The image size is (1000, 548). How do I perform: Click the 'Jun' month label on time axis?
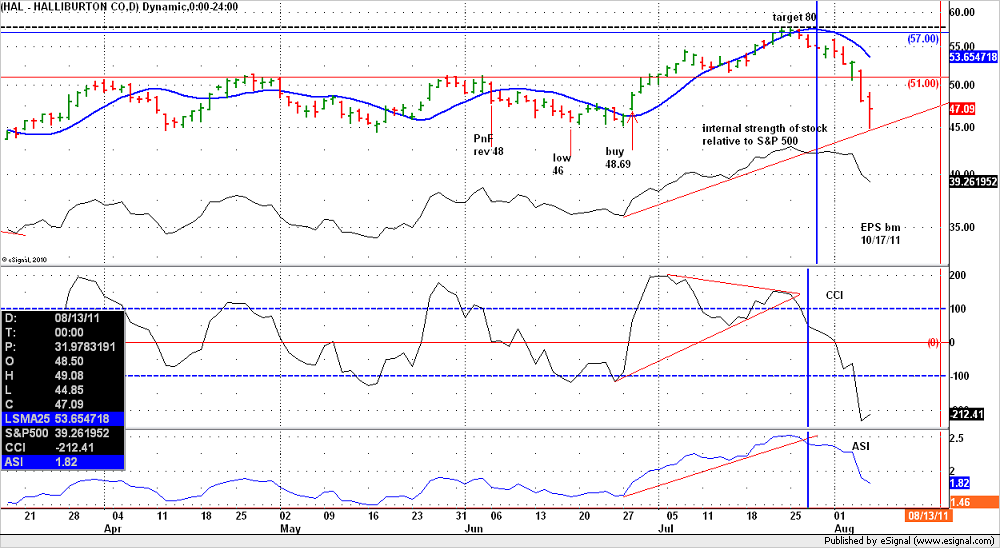pyautogui.click(x=474, y=529)
